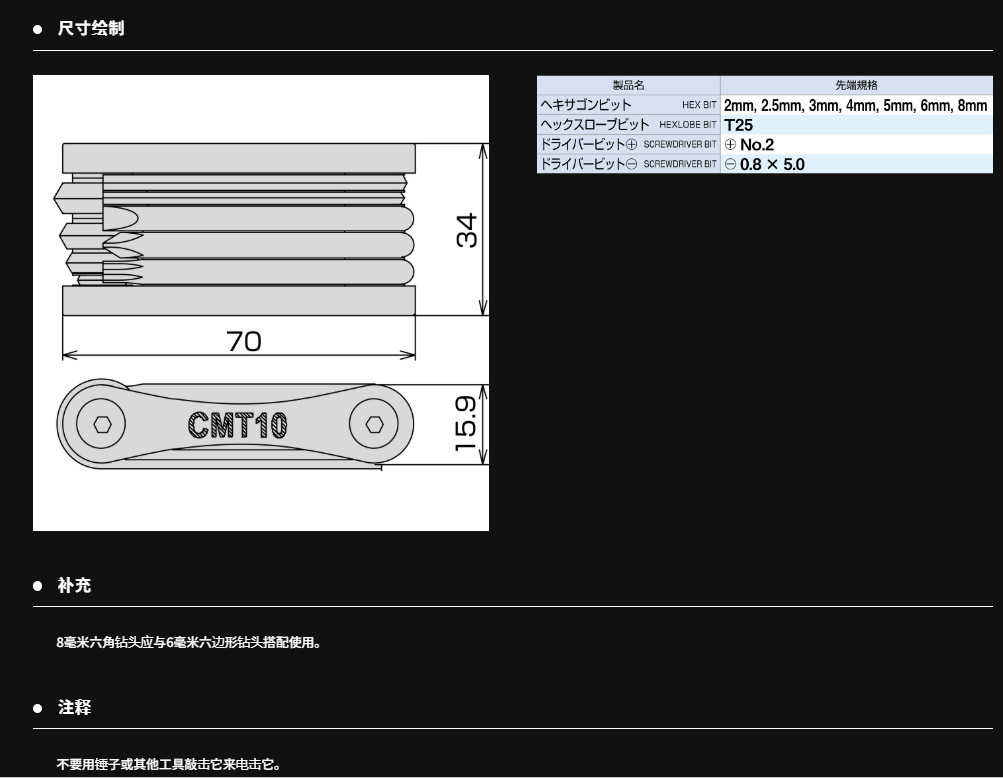Click the bullet dot before 补充

click(x=38, y=586)
